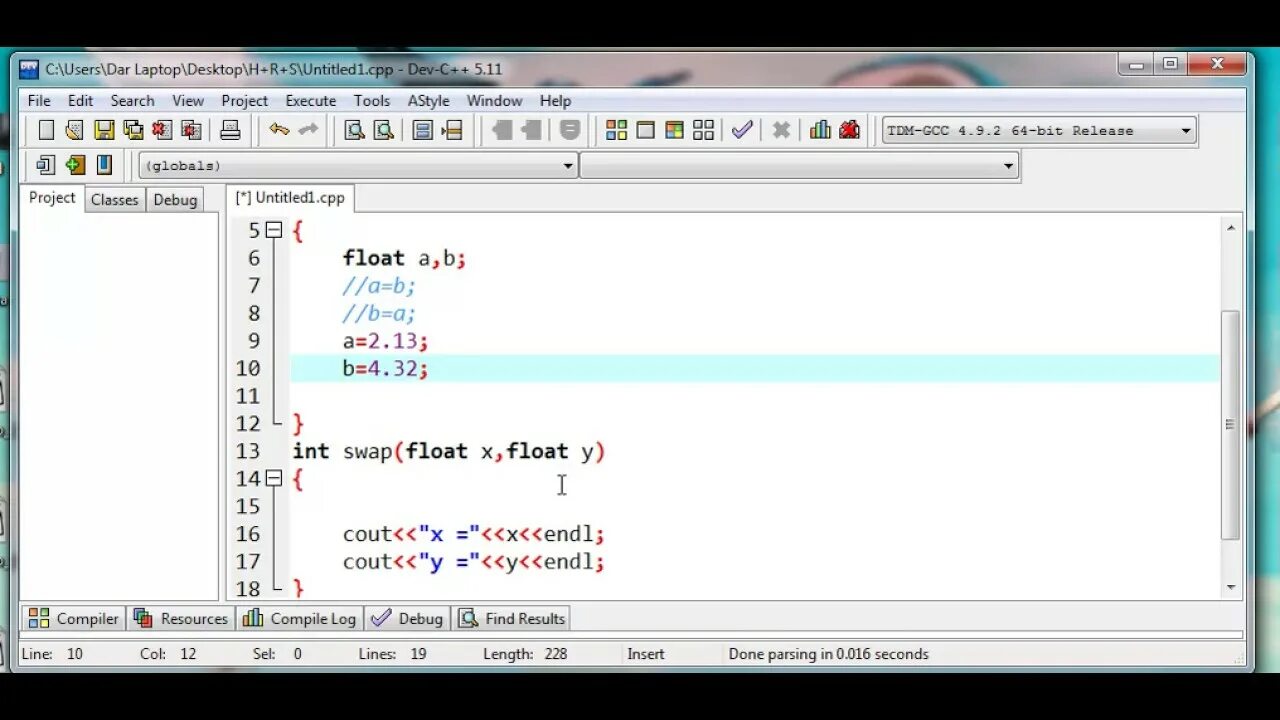Click the Redo arrow icon

(308, 130)
